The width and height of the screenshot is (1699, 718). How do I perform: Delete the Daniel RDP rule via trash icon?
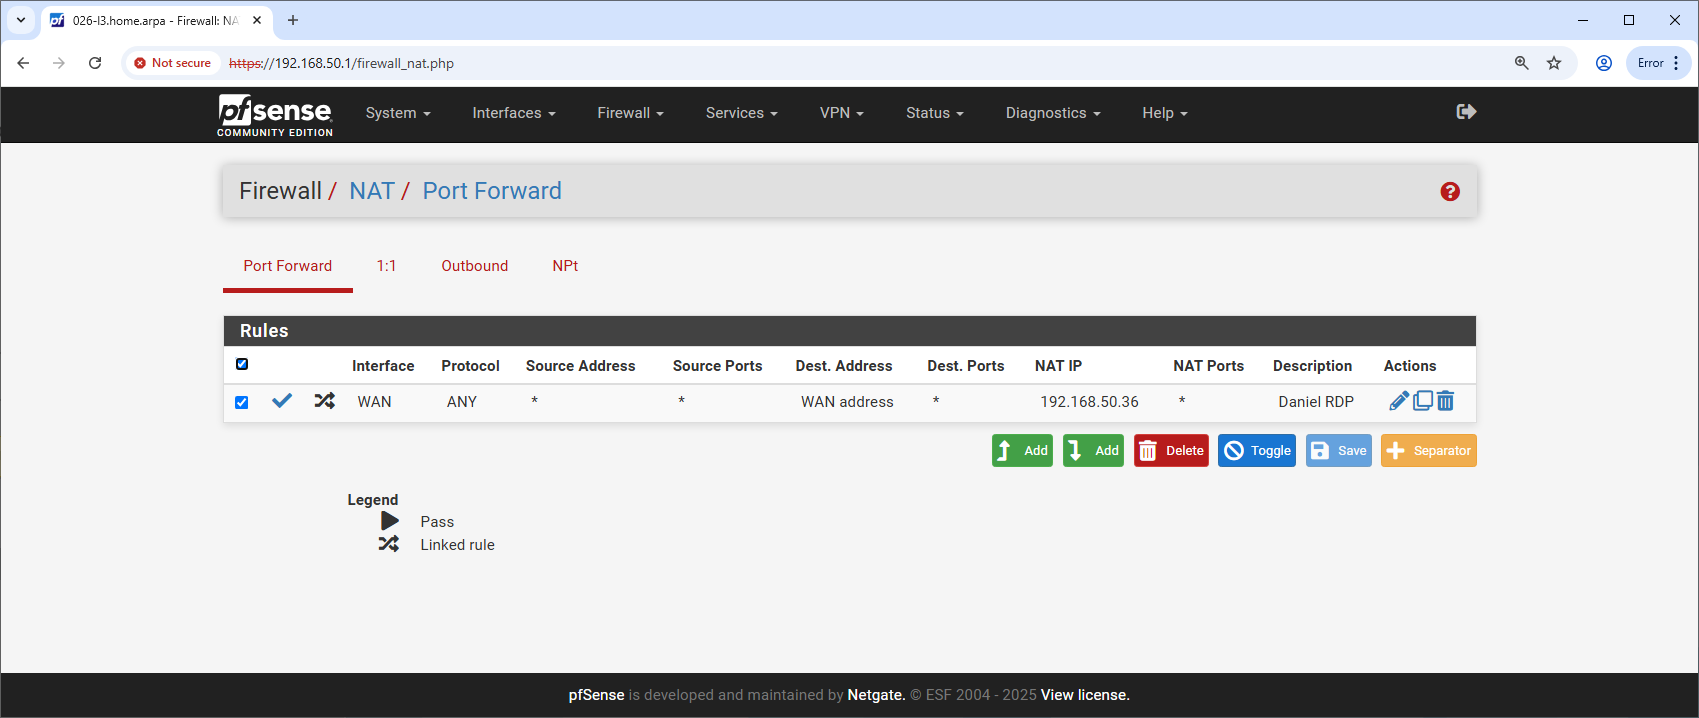(1446, 401)
